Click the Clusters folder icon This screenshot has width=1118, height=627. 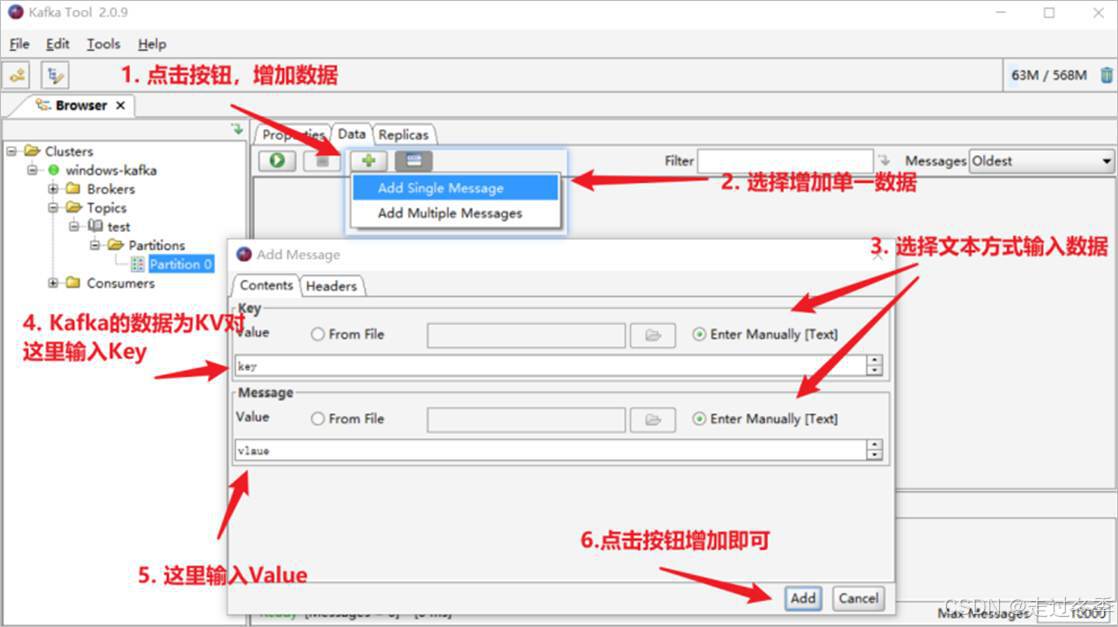point(31,151)
